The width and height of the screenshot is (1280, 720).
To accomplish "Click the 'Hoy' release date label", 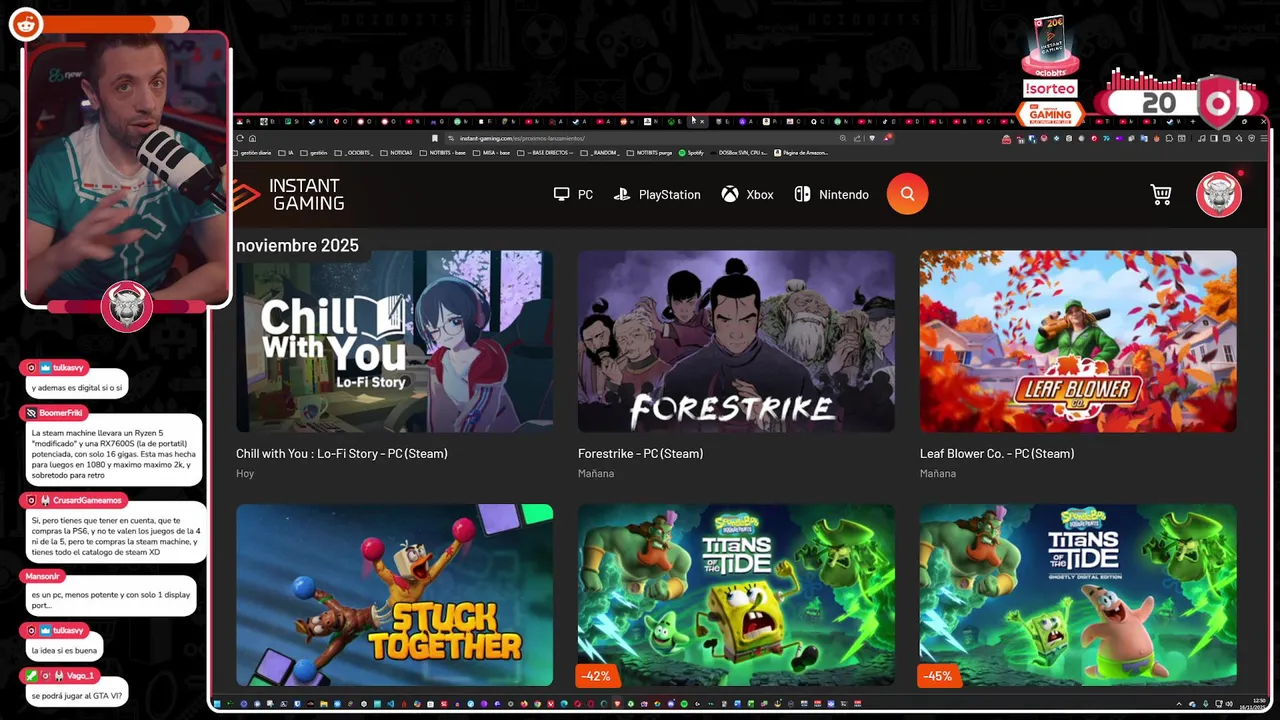I will pyautogui.click(x=245, y=473).
